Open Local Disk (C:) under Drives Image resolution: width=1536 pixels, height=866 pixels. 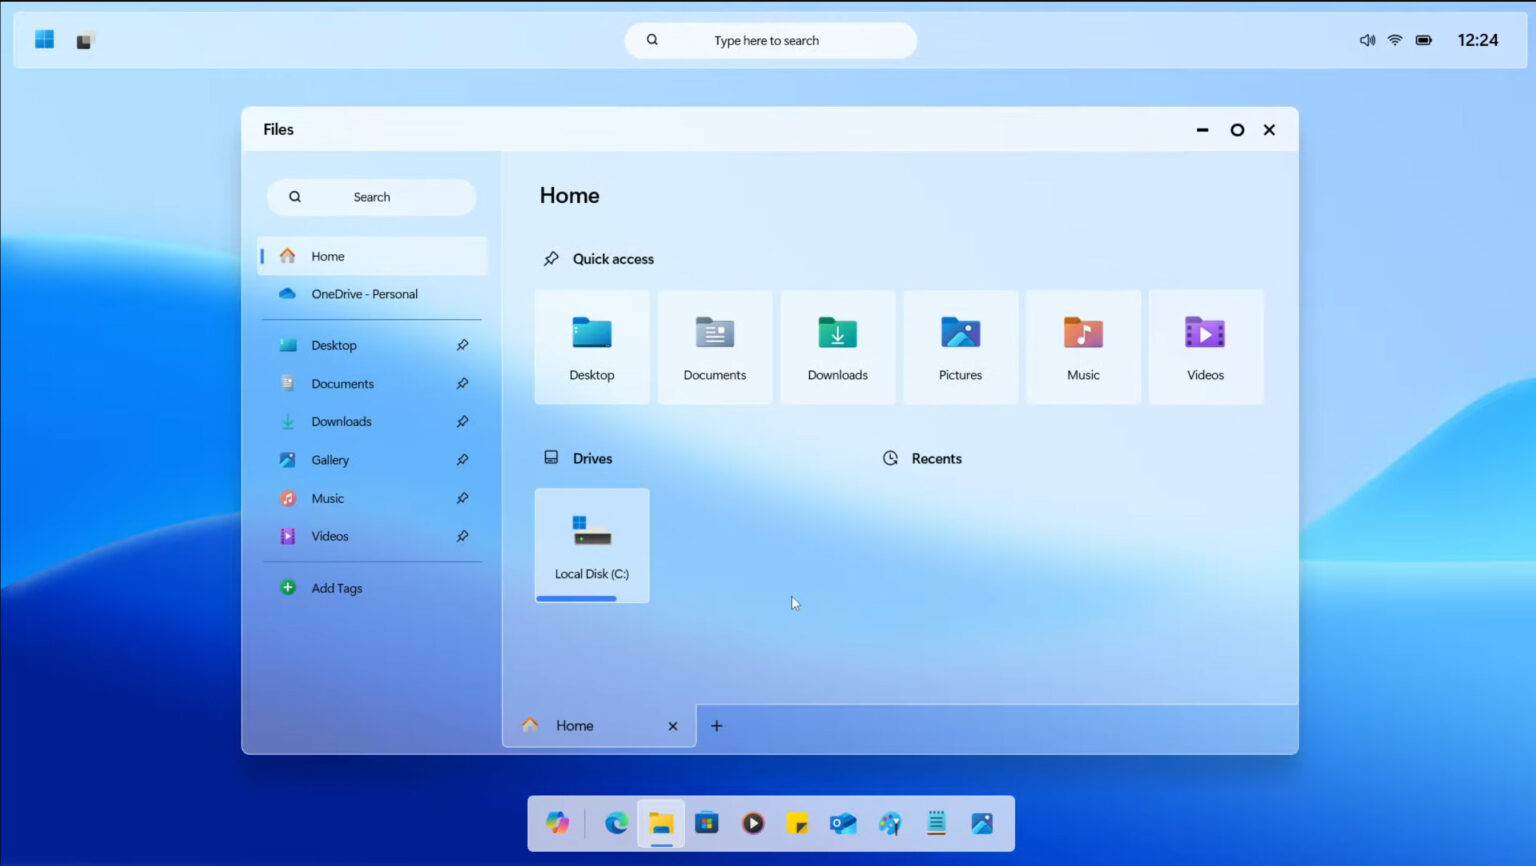tap(591, 540)
